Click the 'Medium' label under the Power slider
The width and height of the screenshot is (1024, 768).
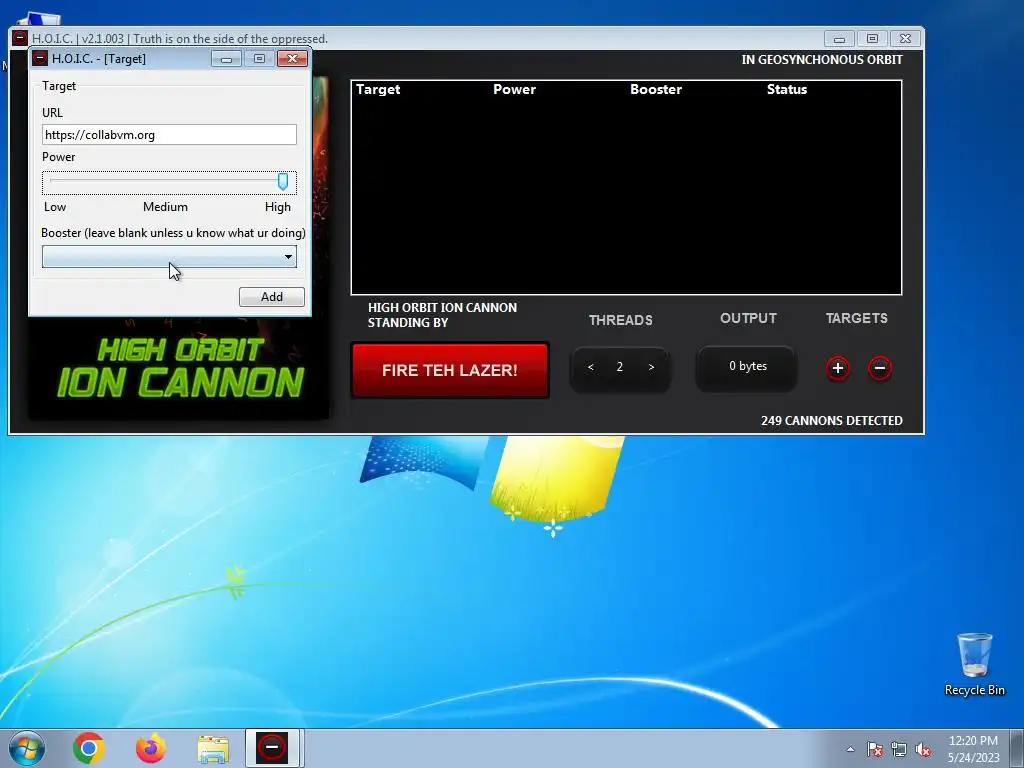point(165,207)
